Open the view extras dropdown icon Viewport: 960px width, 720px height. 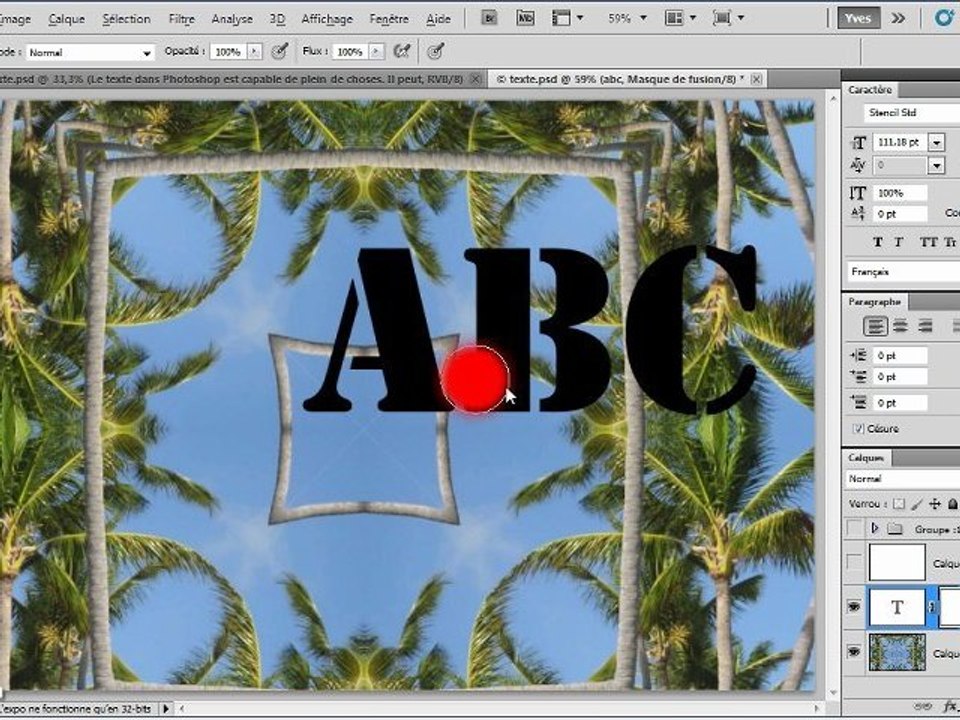tap(567, 18)
